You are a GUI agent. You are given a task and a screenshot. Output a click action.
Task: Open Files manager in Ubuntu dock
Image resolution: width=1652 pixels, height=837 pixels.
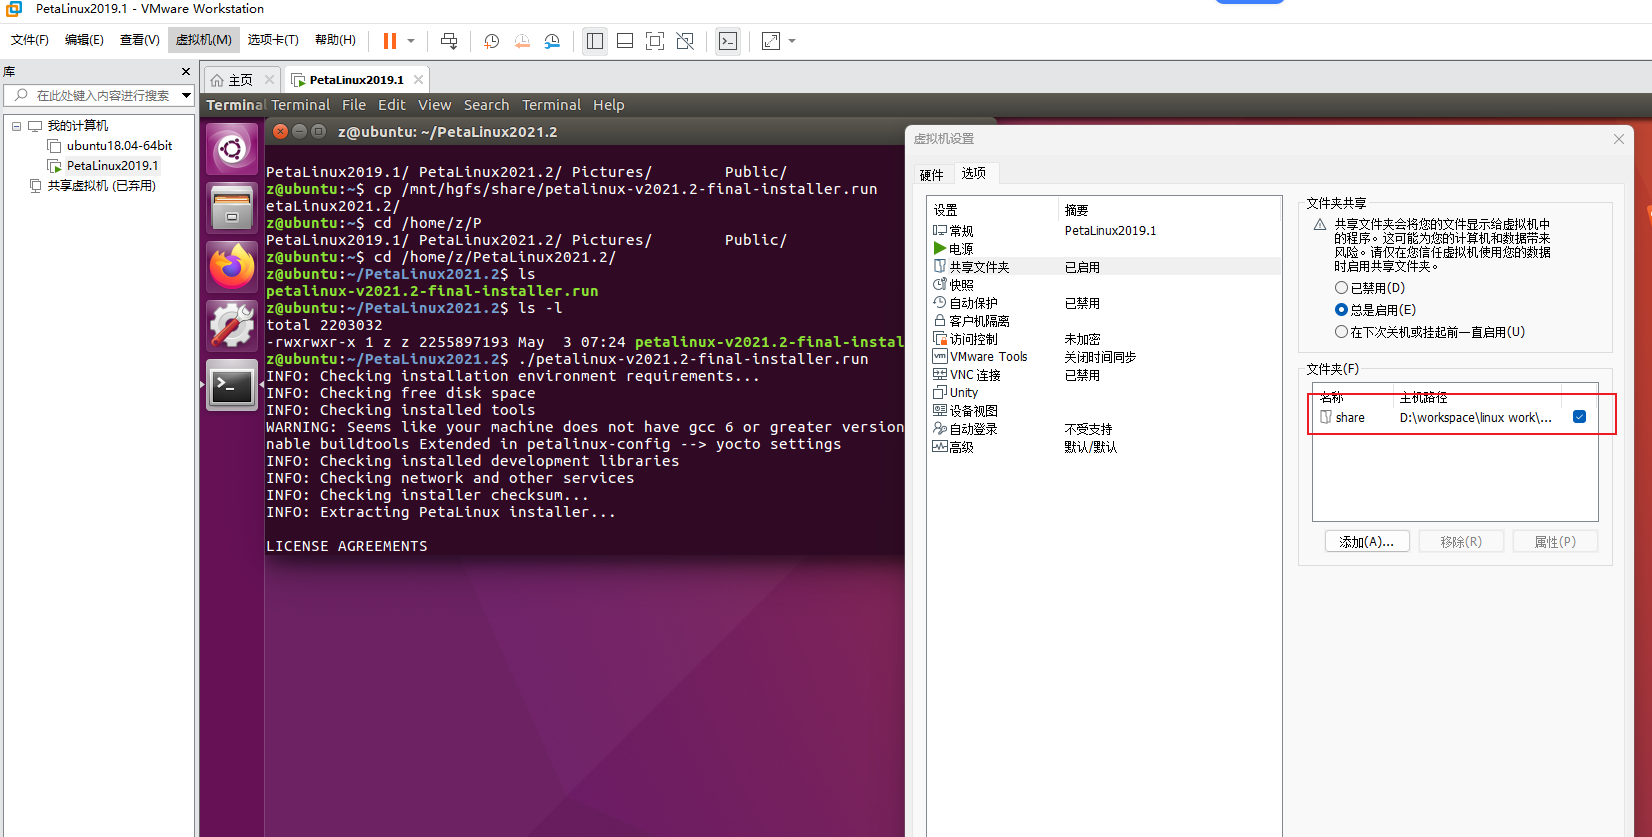tap(232, 208)
